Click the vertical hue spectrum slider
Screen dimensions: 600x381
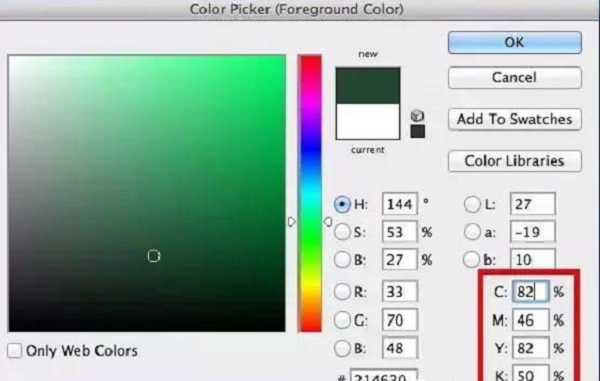tap(310, 193)
